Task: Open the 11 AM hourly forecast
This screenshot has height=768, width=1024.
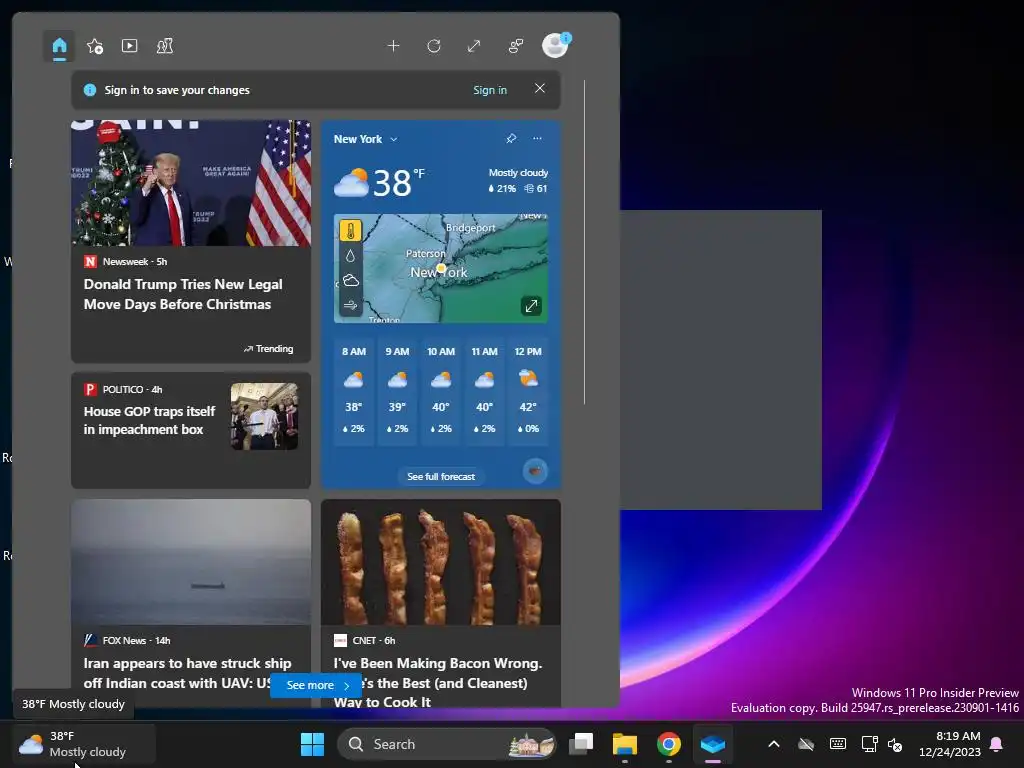Action: 485,391
